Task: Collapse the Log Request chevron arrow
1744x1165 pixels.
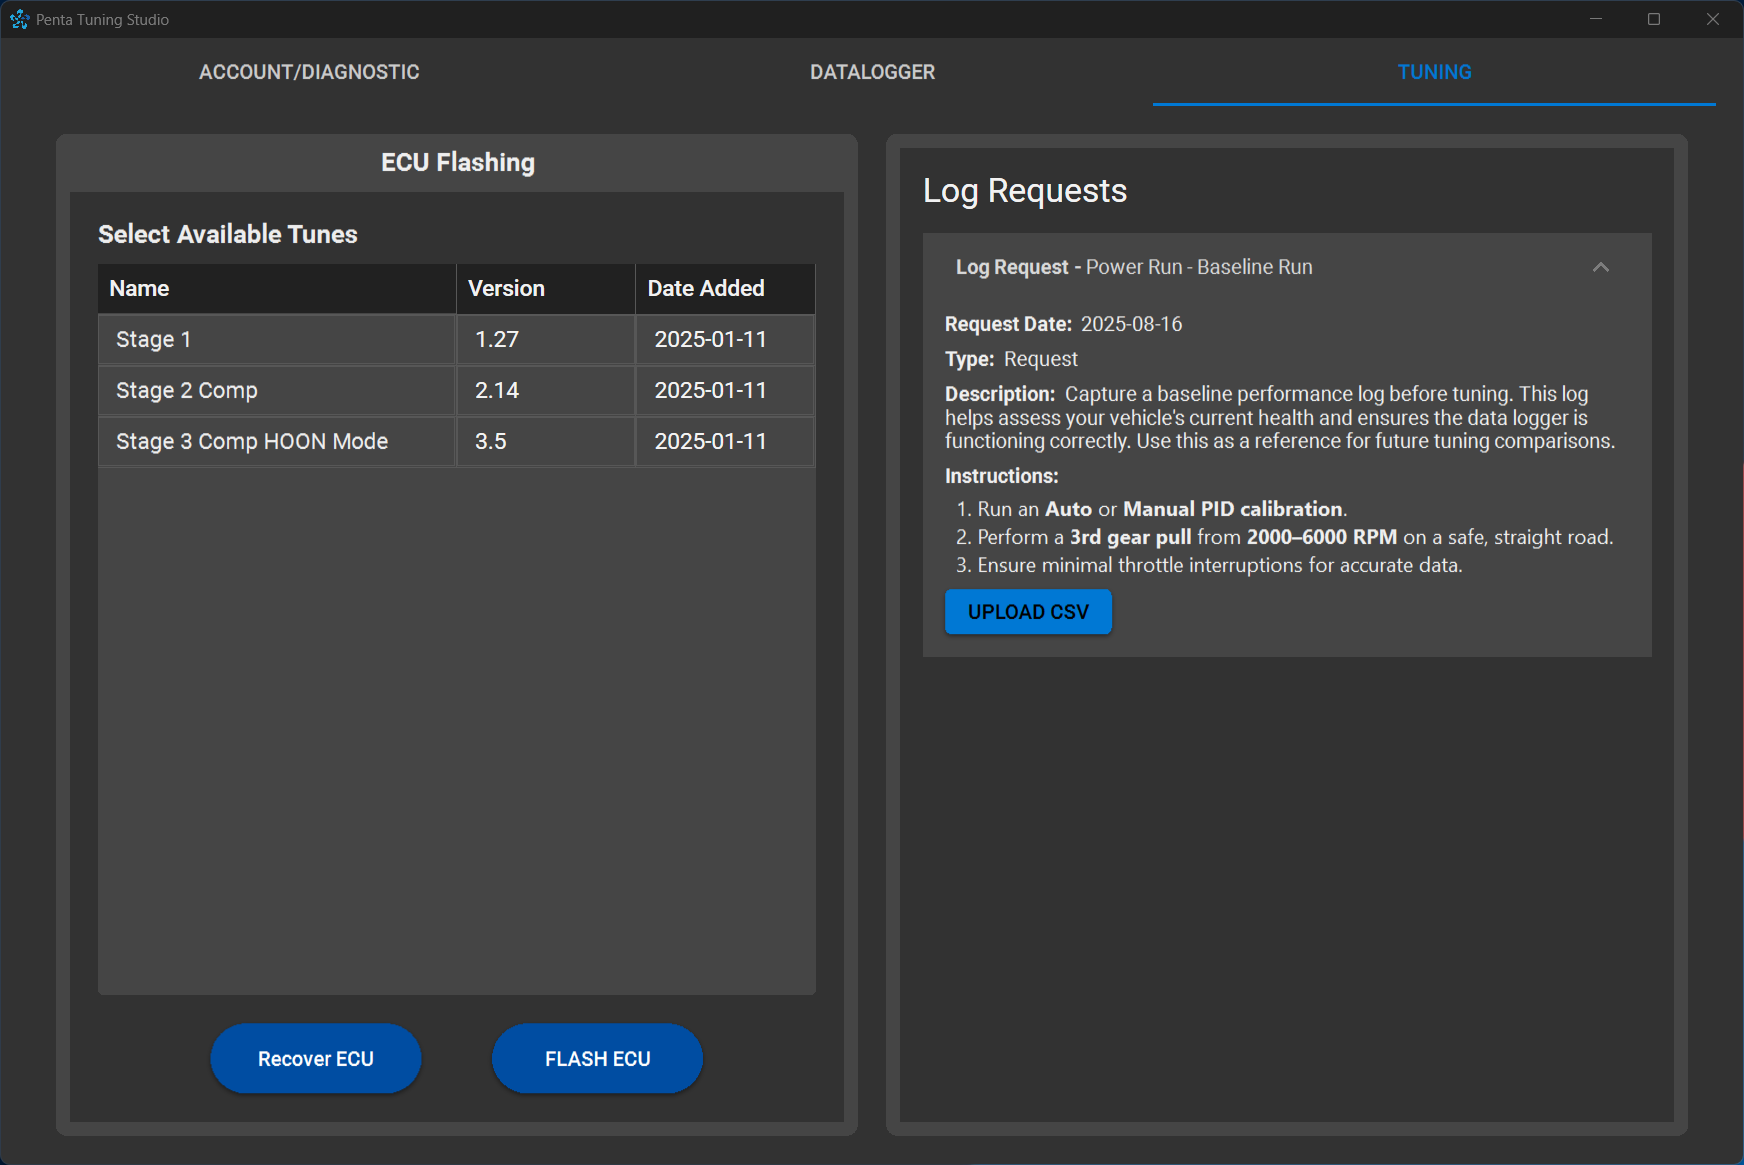Action: point(1600,267)
